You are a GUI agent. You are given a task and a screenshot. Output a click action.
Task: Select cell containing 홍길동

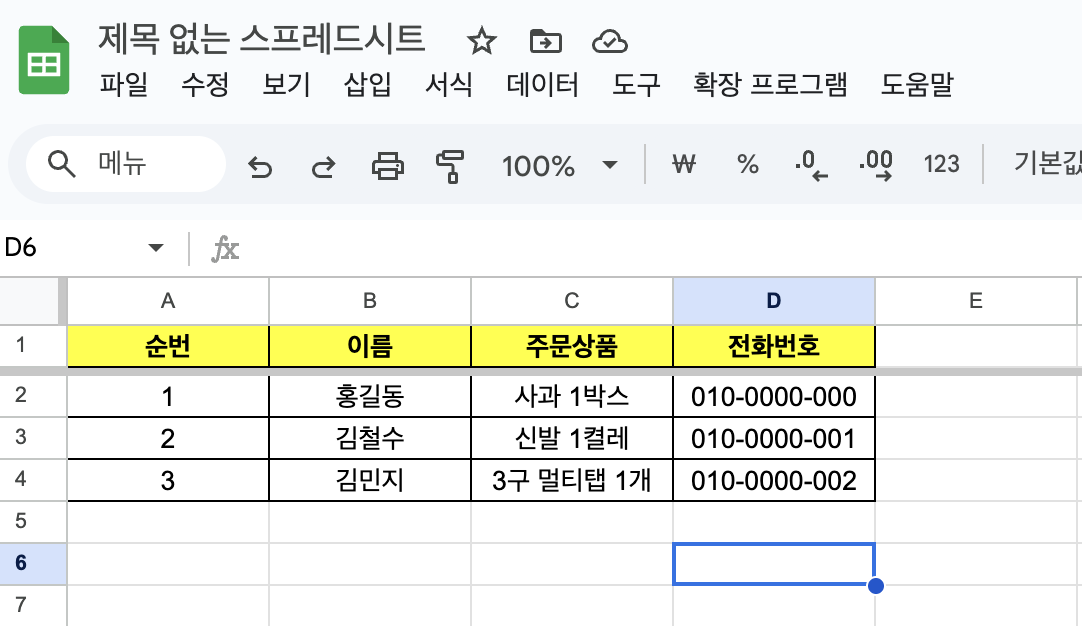(x=370, y=397)
